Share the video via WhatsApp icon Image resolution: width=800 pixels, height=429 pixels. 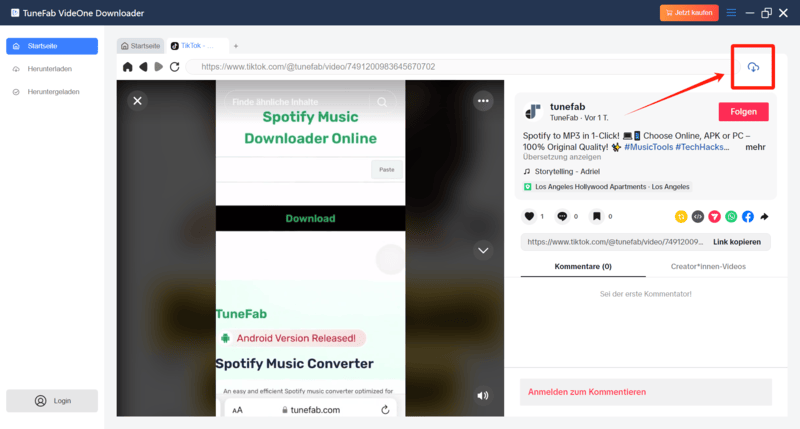click(731, 216)
